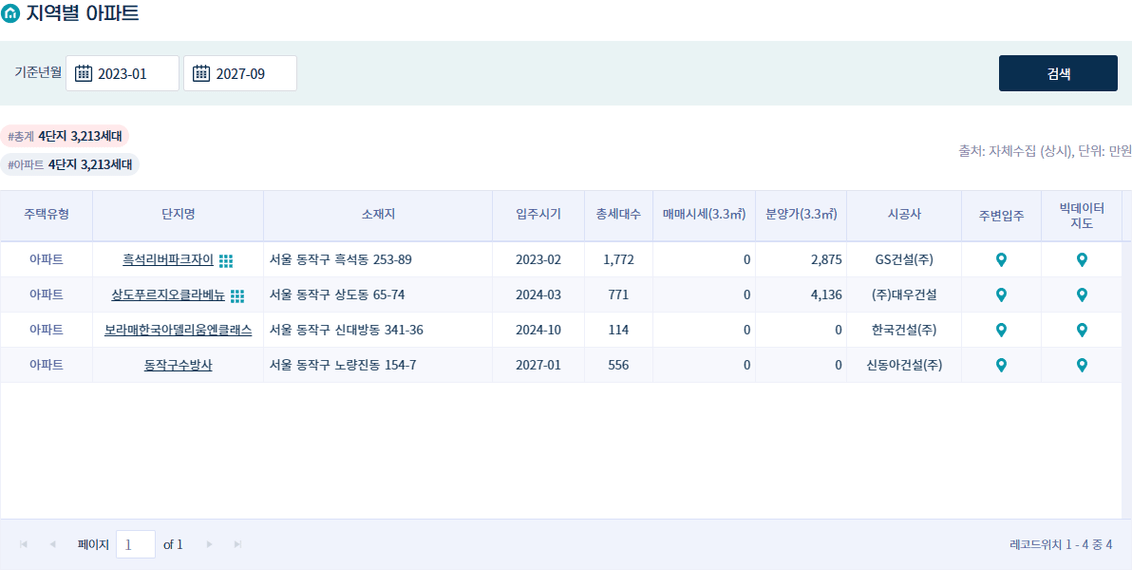Sort by 입주시기 column header
The image size is (1132, 570).
pyautogui.click(x=539, y=214)
